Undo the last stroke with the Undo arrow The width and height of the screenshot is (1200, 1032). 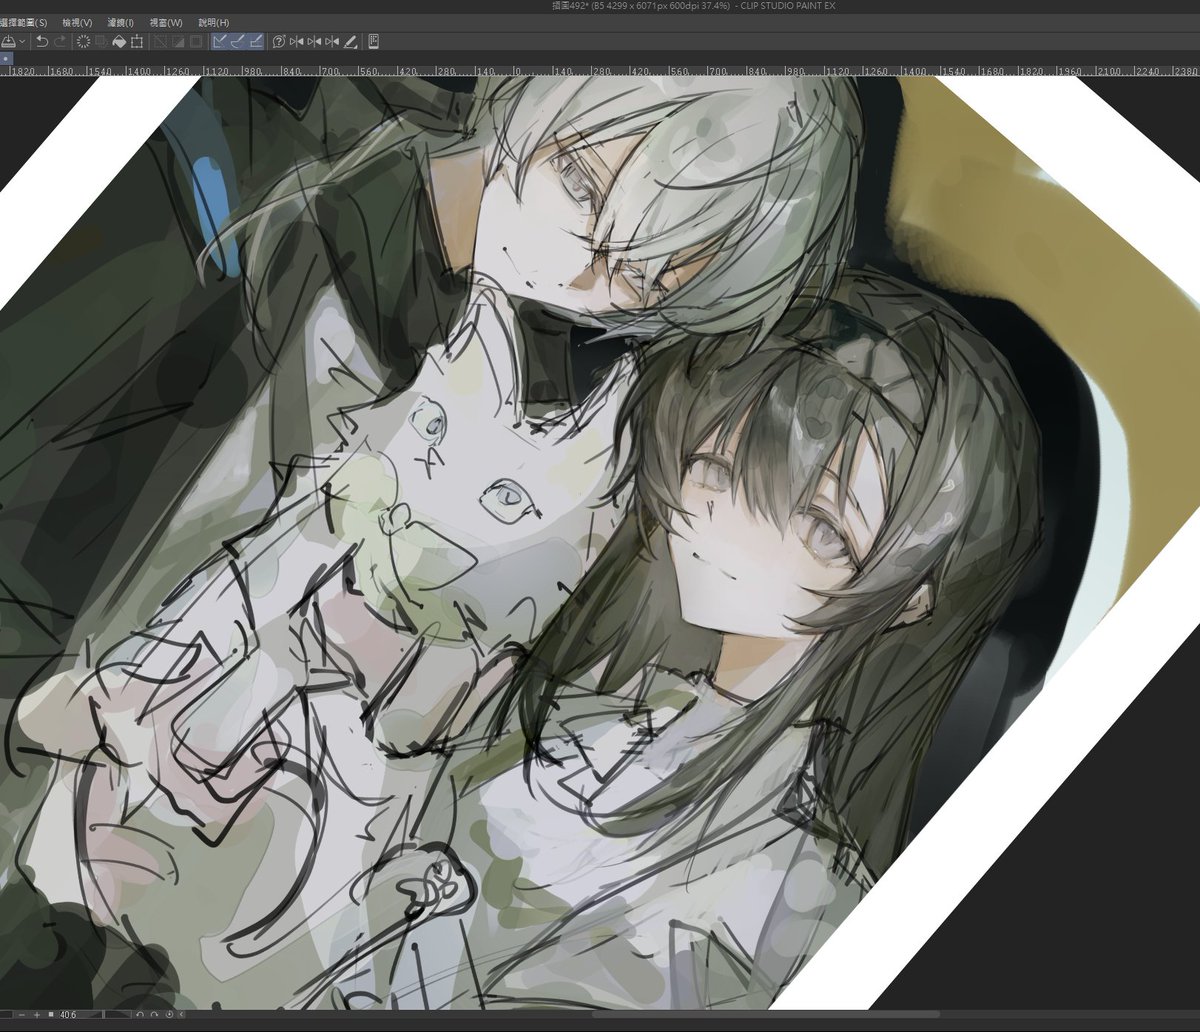(x=42, y=41)
